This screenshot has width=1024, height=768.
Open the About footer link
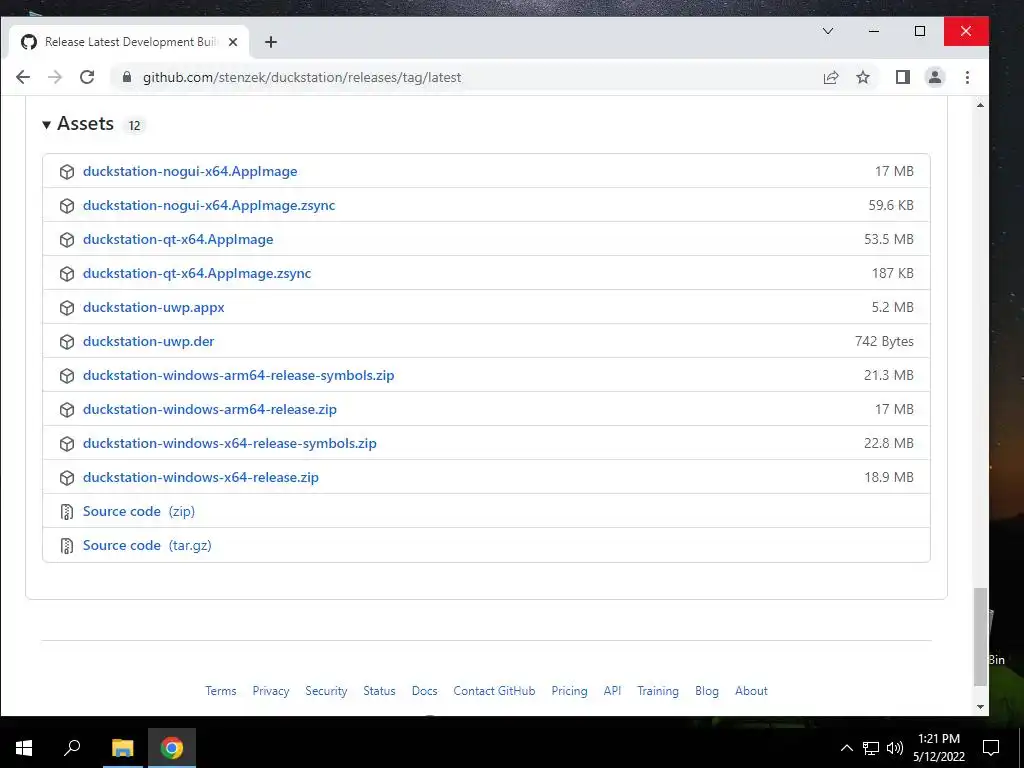coord(751,691)
